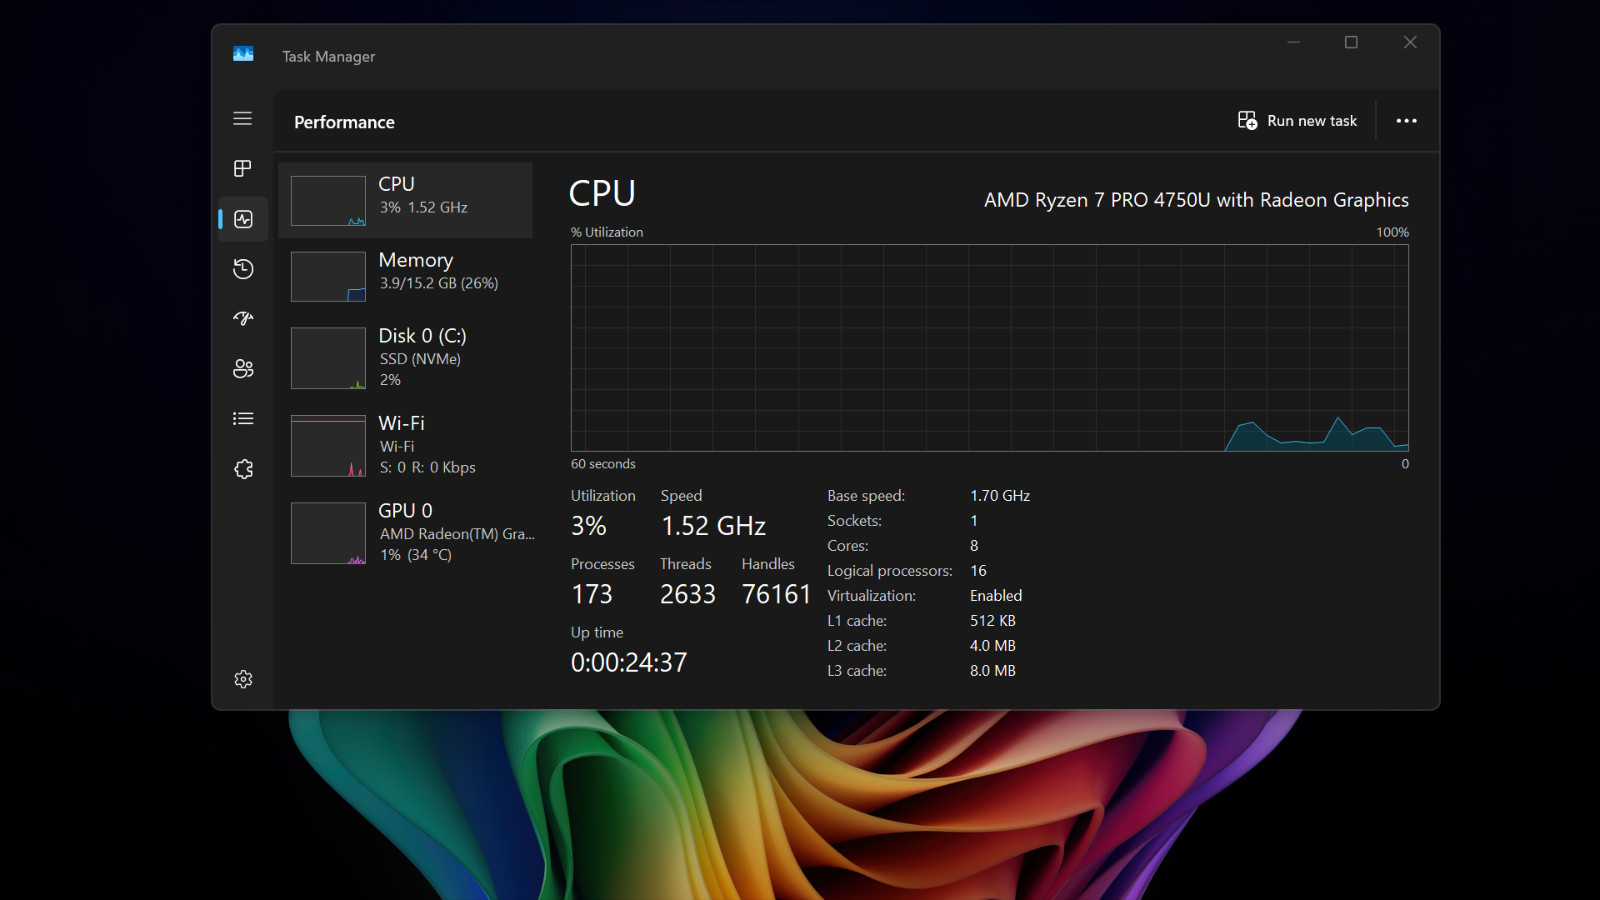Viewport: 1600px width, 900px height.
Task: Click the % Utilization graph label
Action: [607, 232]
